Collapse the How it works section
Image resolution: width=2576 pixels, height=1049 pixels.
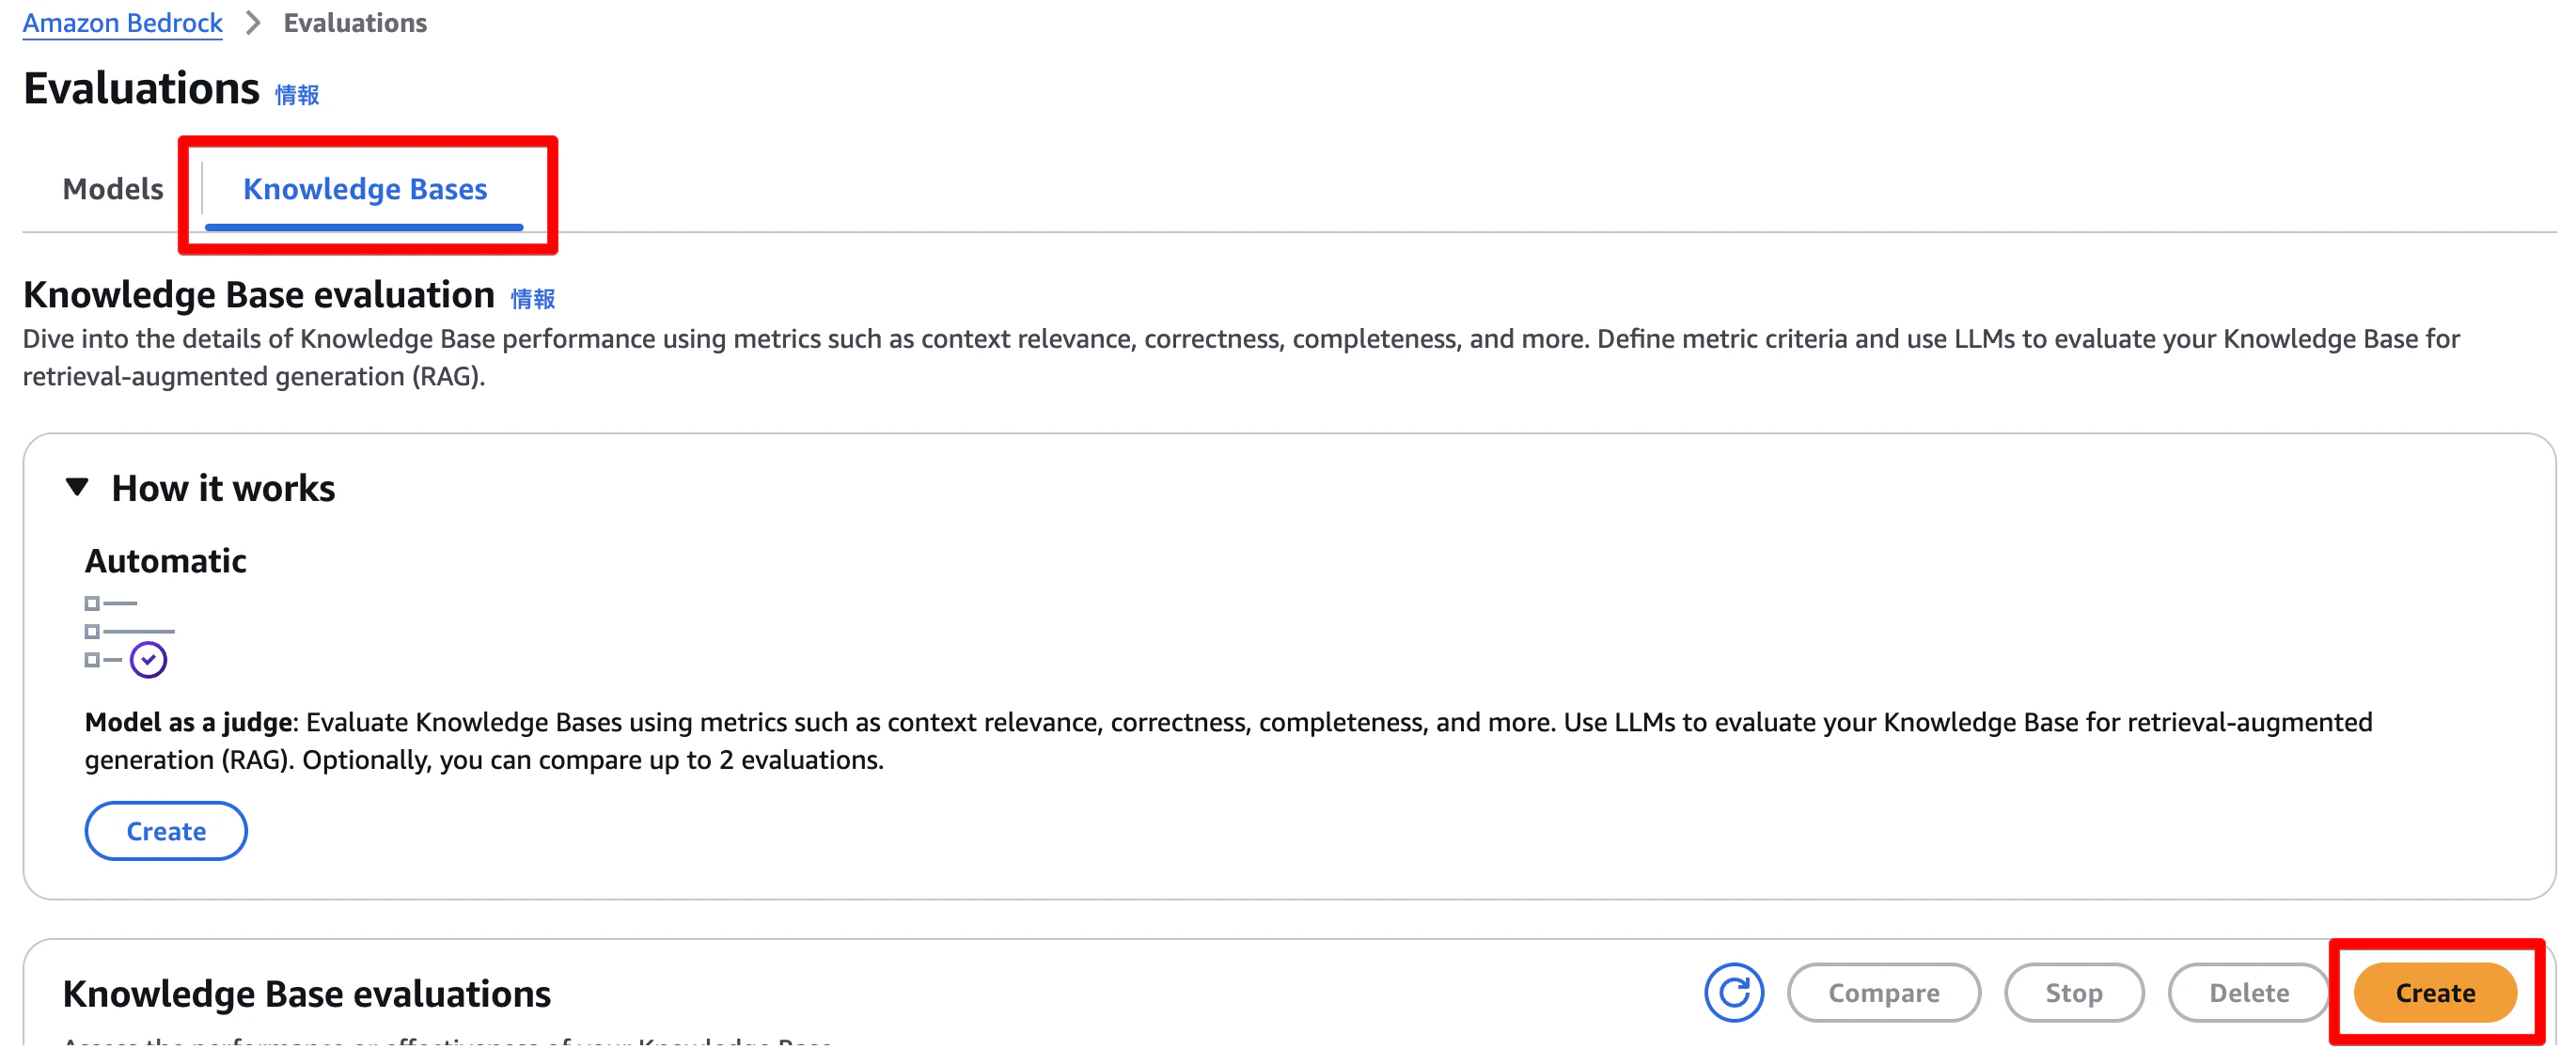point(77,487)
